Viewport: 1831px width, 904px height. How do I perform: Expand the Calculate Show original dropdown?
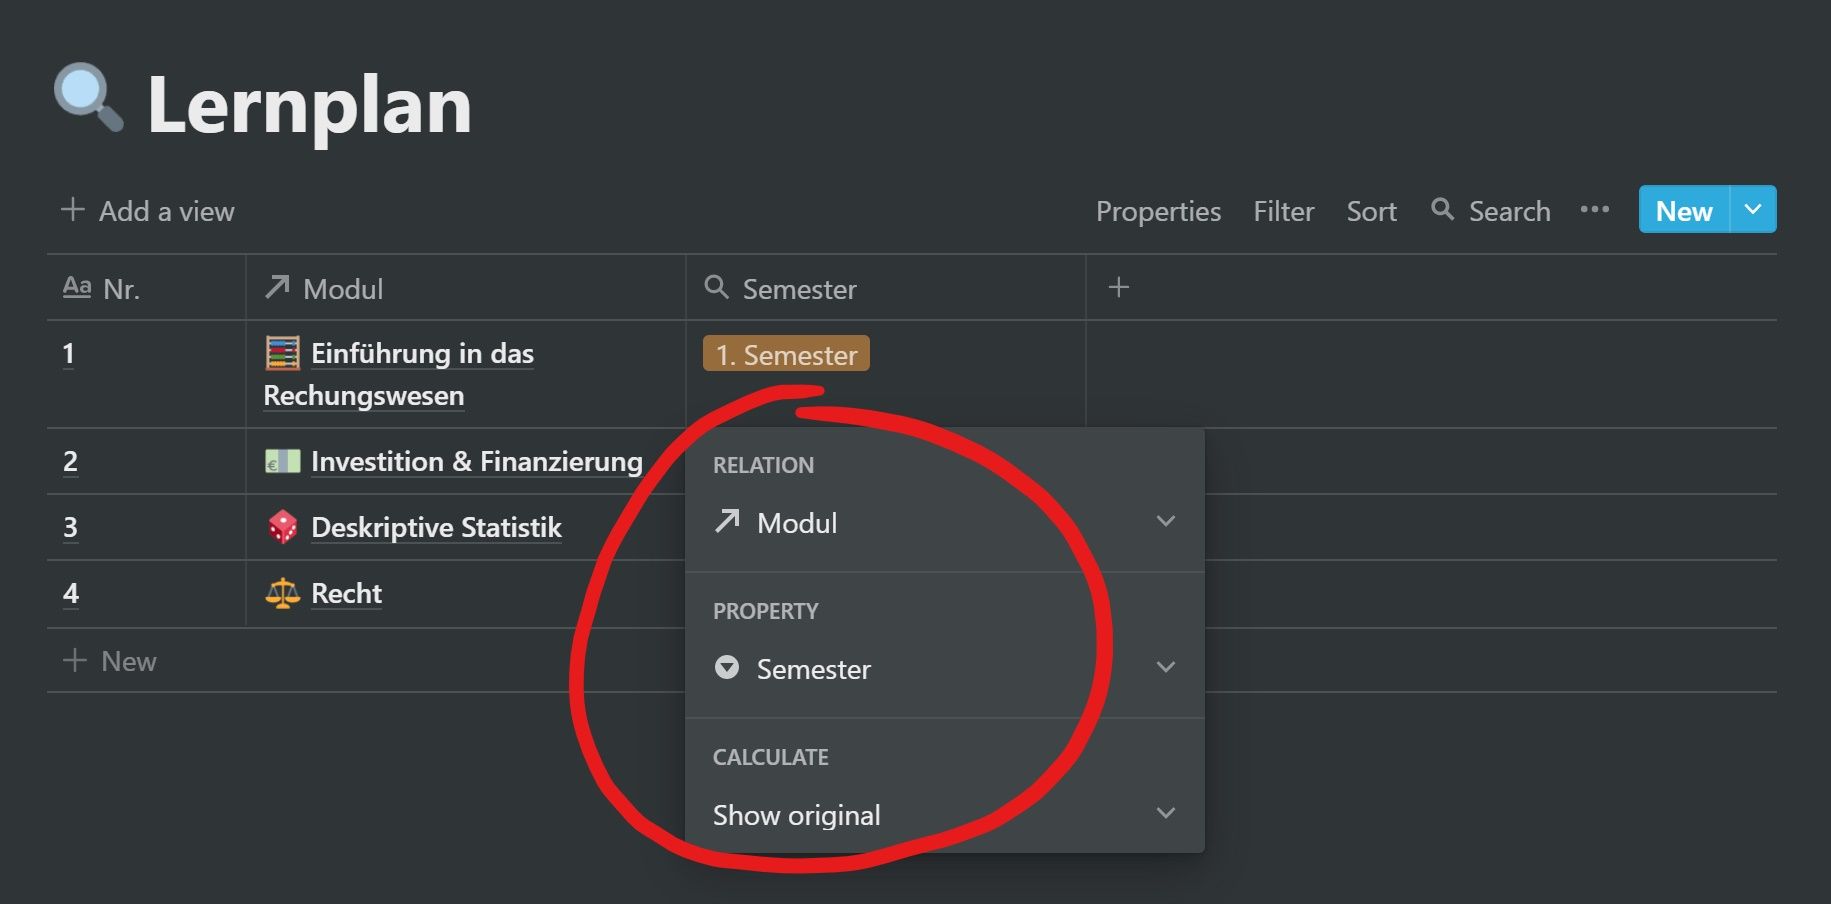pyautogui.click(x=944, y=815)
